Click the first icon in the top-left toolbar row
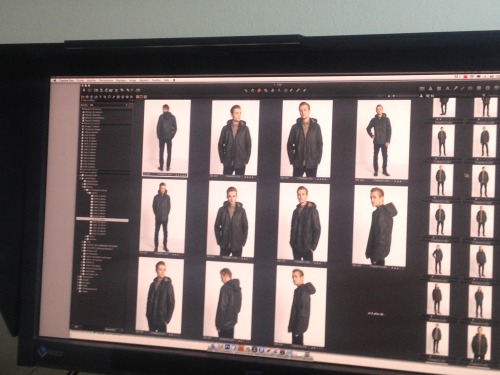 click(x=84, y=90)
